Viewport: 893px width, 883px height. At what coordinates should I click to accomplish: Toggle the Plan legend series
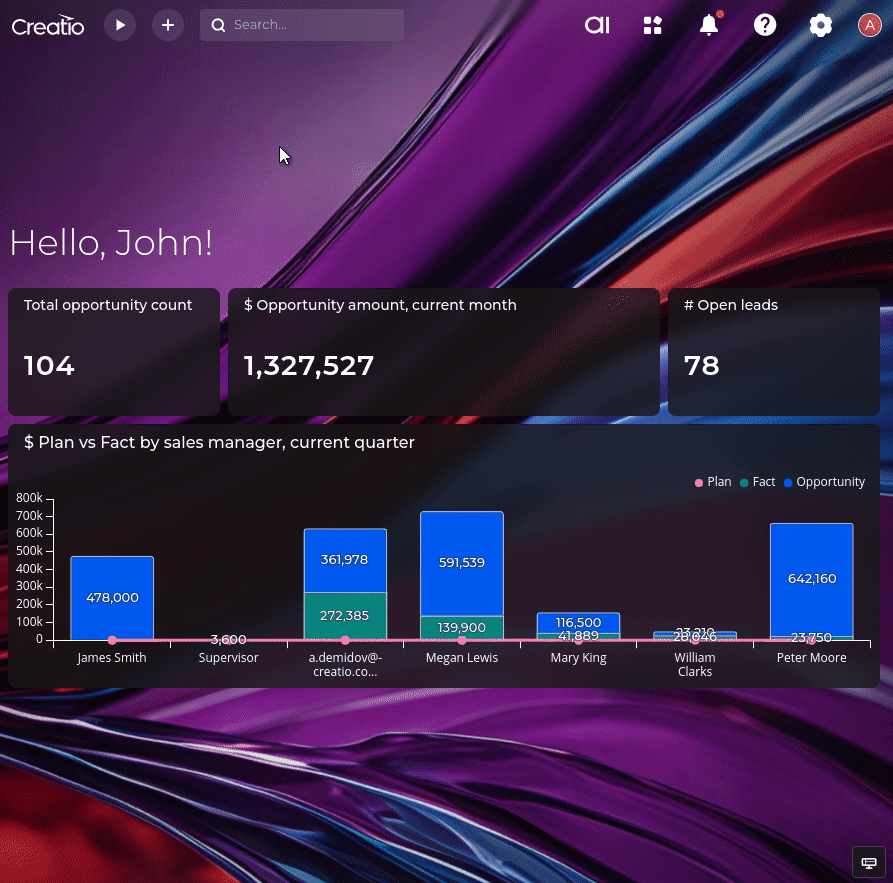713,482
